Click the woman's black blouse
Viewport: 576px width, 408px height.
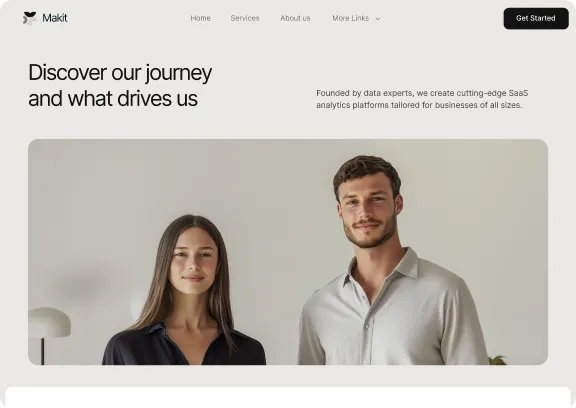tap(184, 347)
